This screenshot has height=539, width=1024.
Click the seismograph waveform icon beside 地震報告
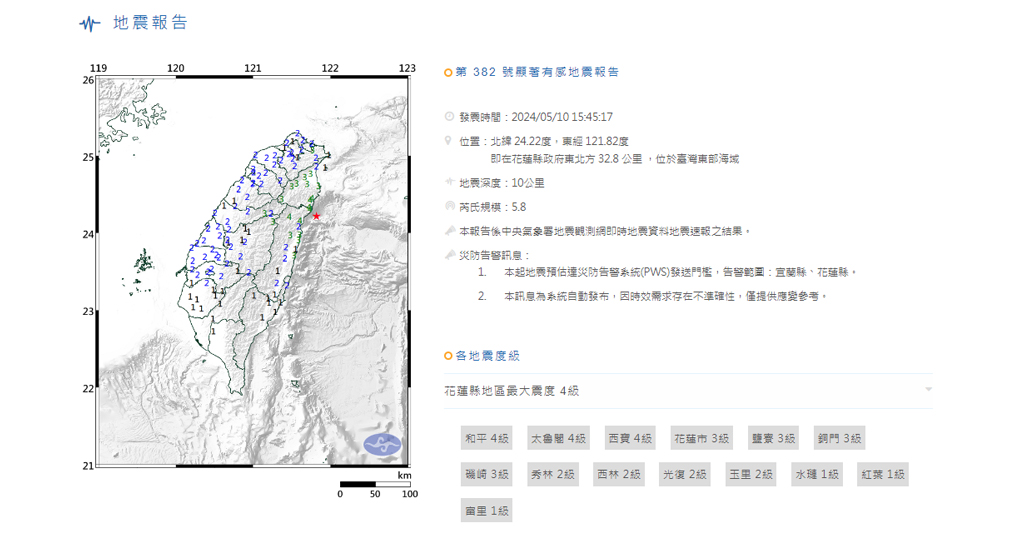(90, 23)
